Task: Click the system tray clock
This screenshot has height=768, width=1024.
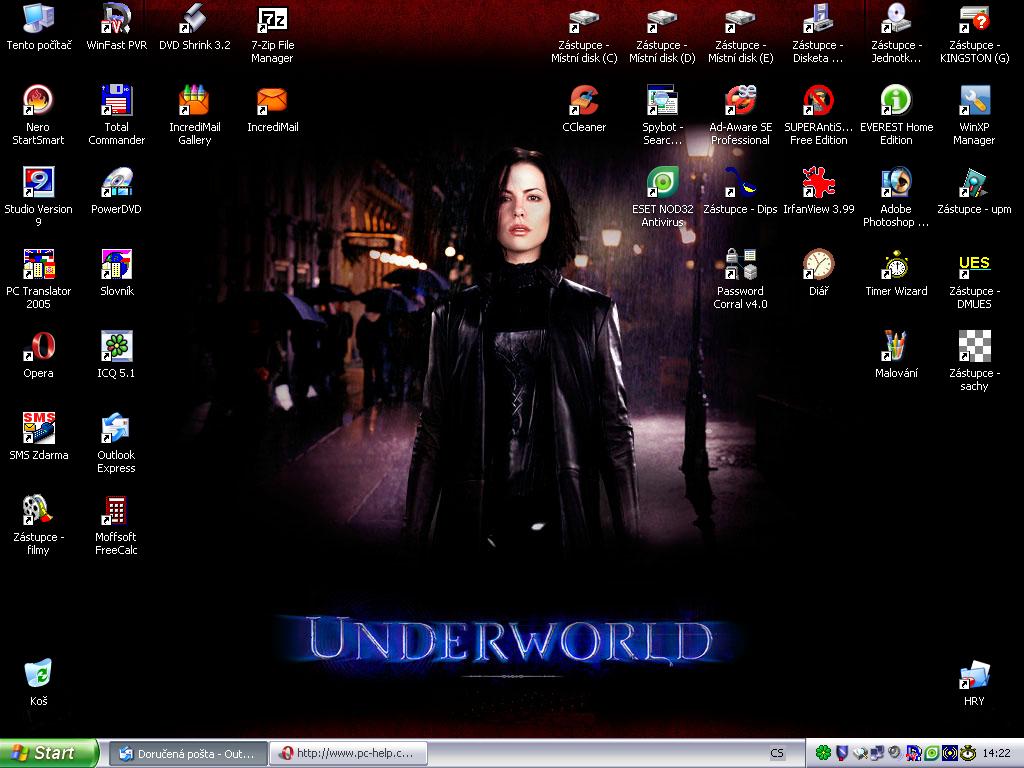Action: 996,753
